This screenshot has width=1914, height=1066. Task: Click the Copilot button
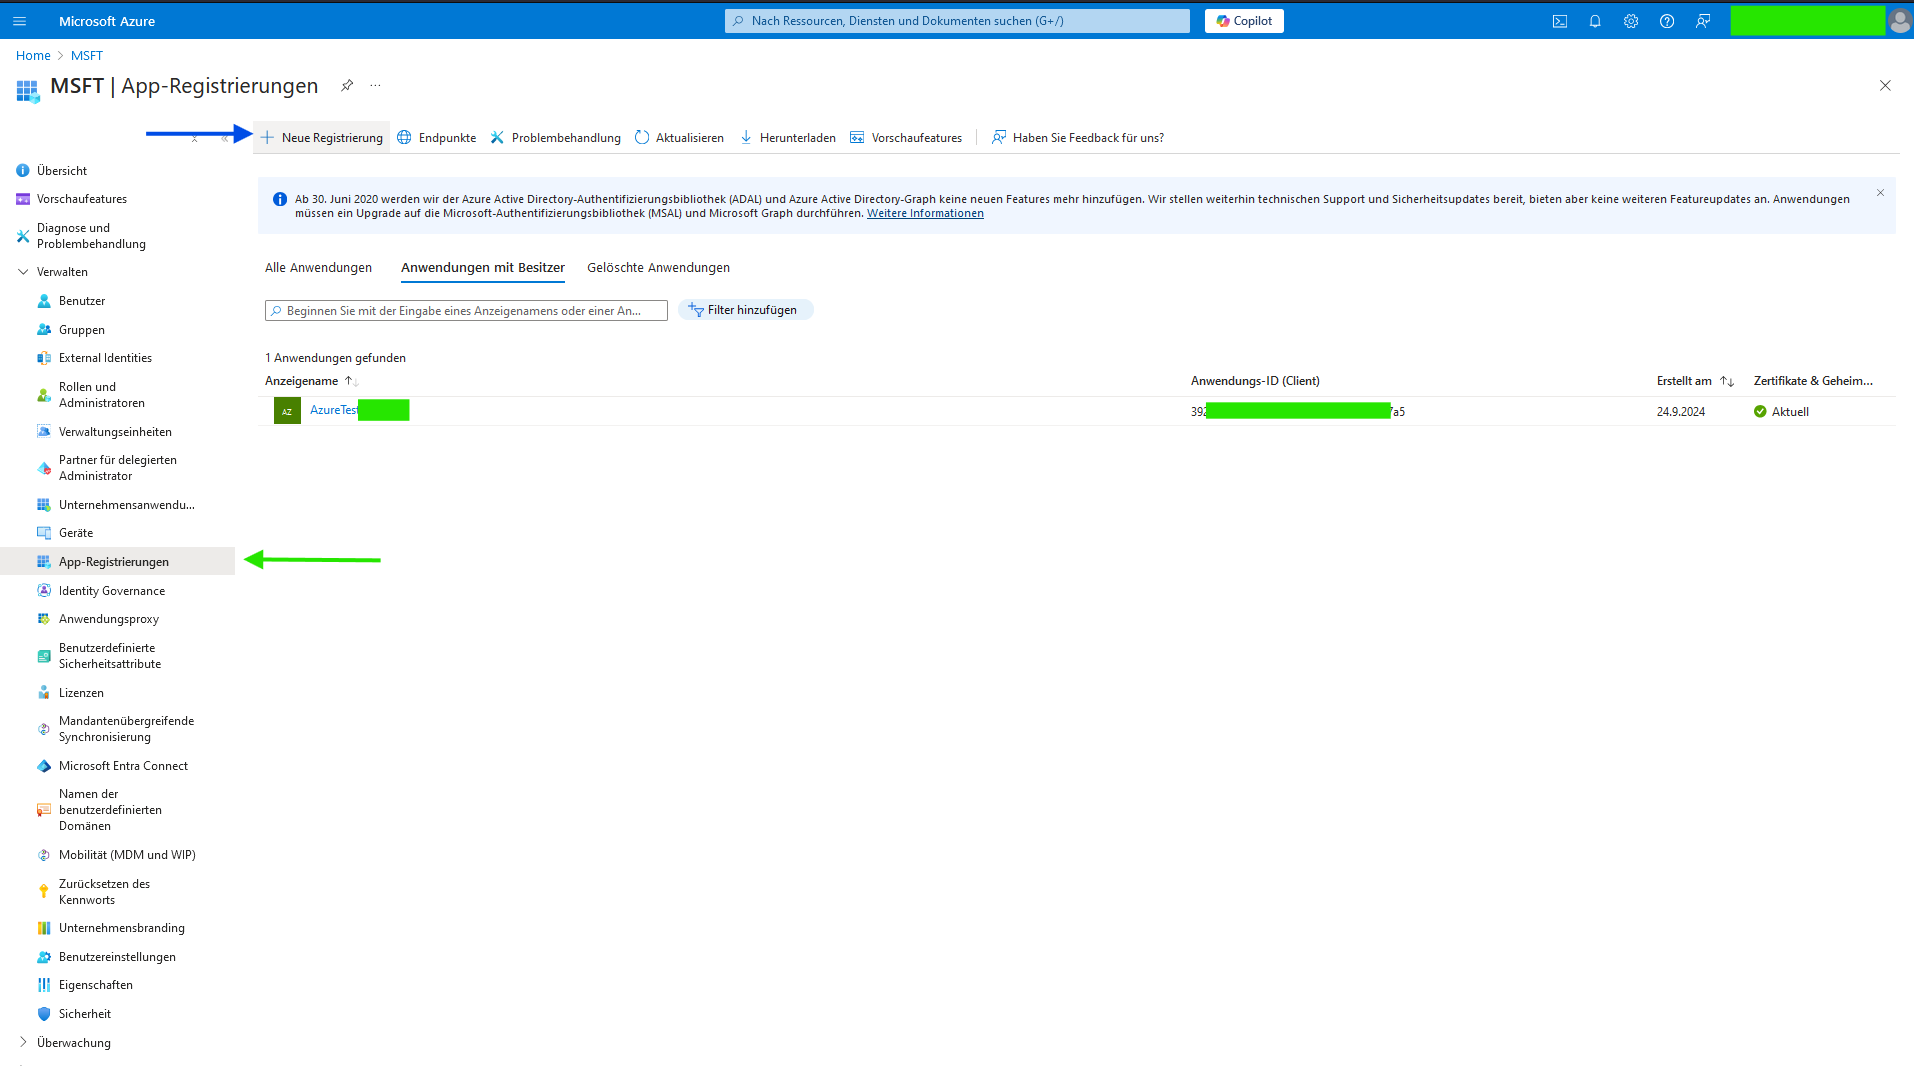coord(1244,21)
